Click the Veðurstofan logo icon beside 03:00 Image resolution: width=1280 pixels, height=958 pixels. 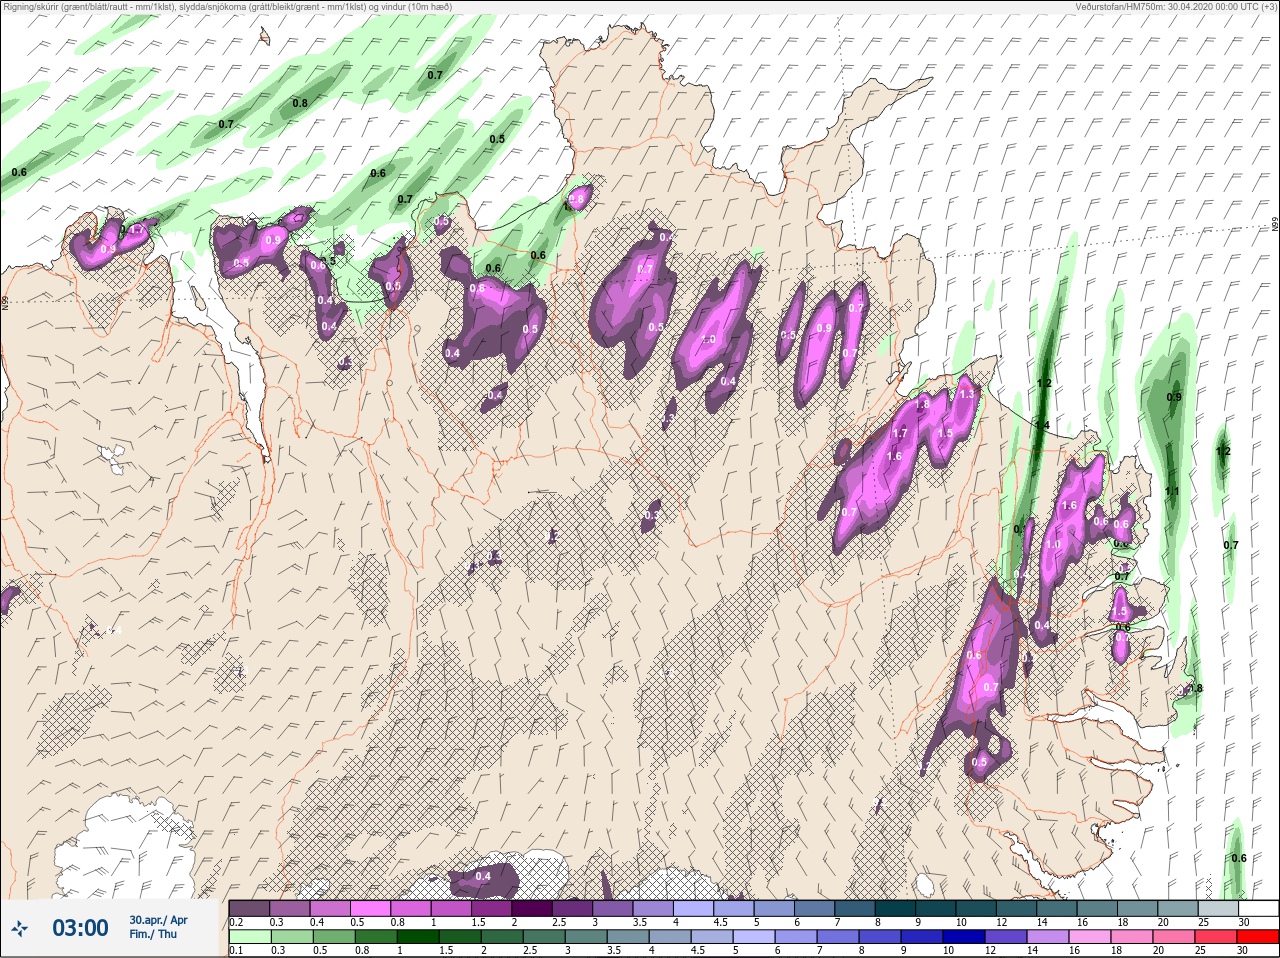tap(20, 929)
